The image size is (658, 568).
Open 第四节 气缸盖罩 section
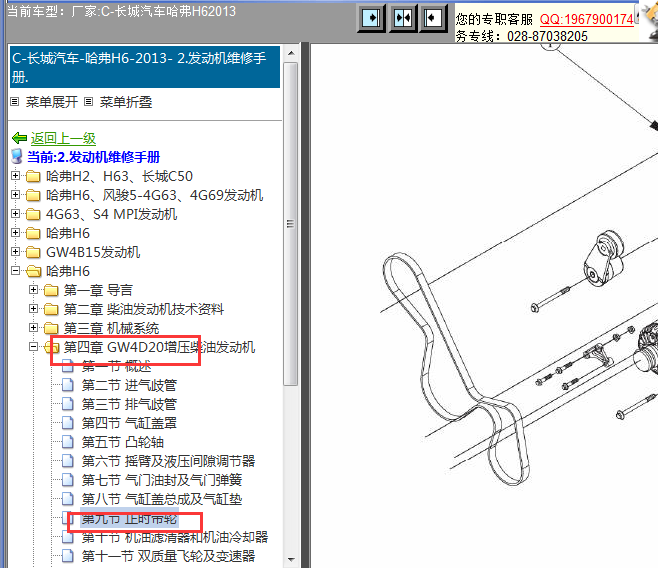pyautogui.click(x=129, y=423)
